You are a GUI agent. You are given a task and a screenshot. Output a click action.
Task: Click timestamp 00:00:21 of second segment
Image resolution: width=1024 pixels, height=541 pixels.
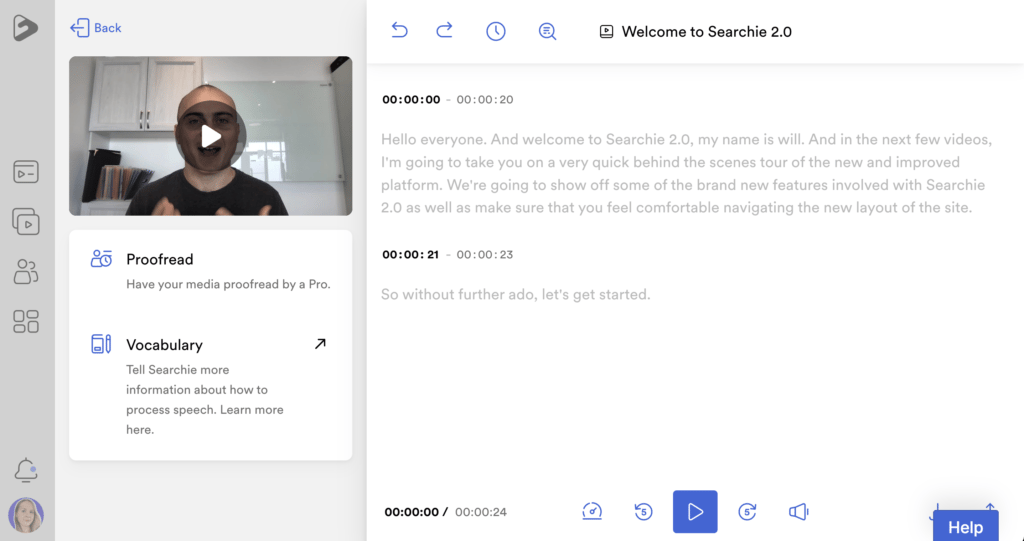coord(410,254)
